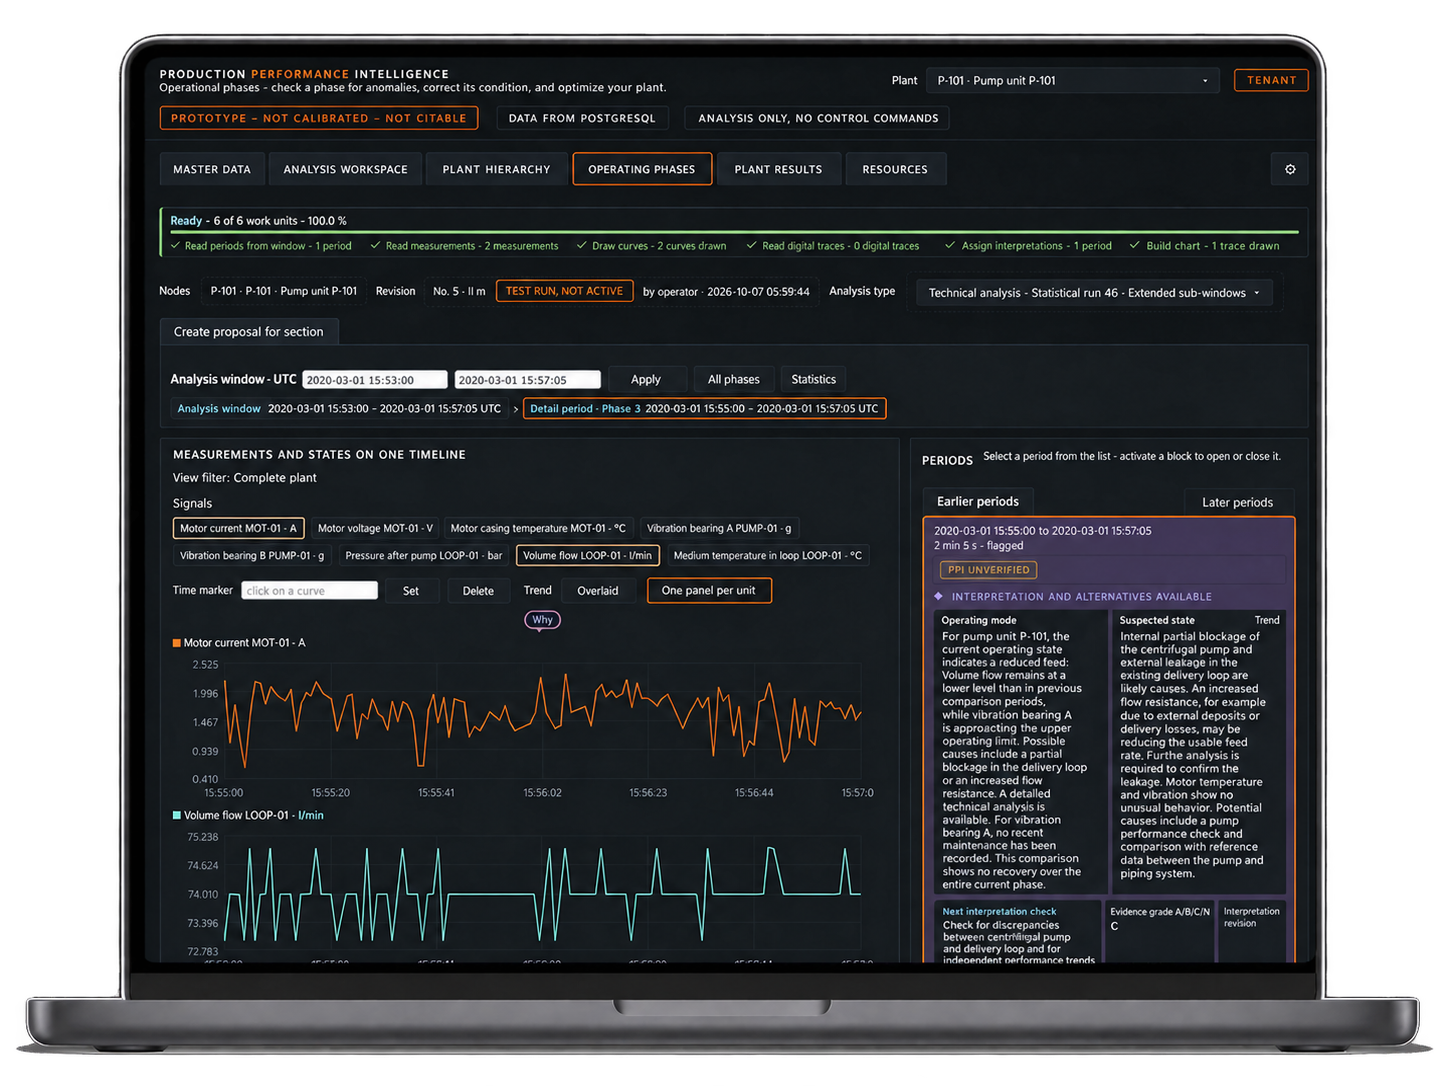Select the Overlaid trend view
This screenshot has width=1448, height=1086.
pyautogui.click(x=598, y=590)
